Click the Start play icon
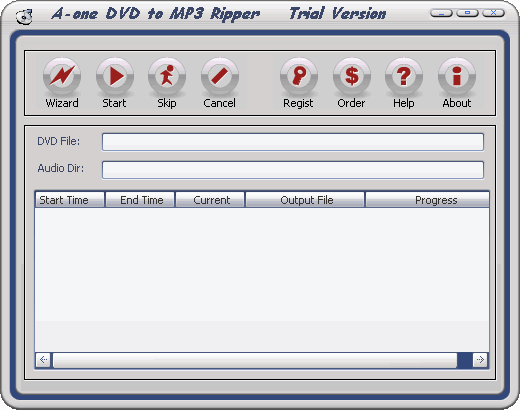 click(x=115, y=77)
